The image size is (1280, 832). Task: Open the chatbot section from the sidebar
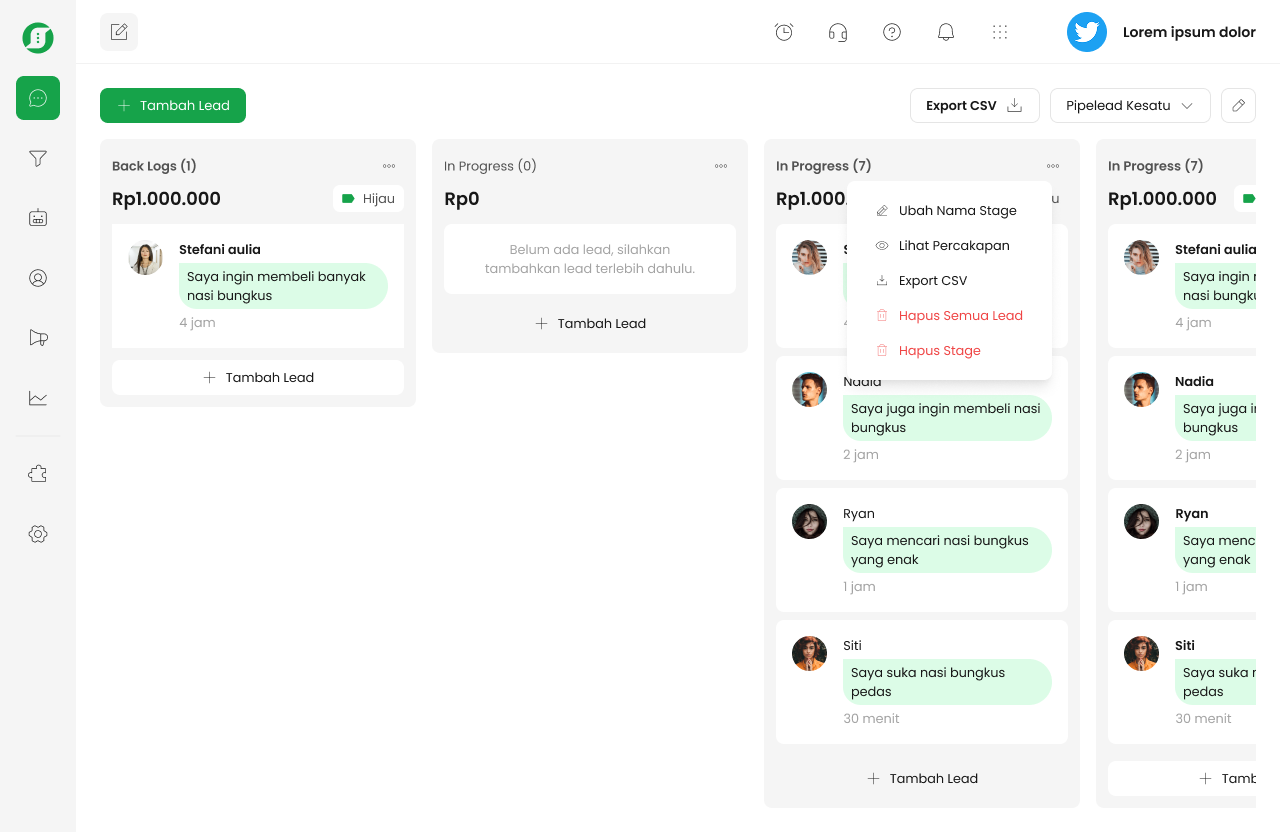coord(37,217)
